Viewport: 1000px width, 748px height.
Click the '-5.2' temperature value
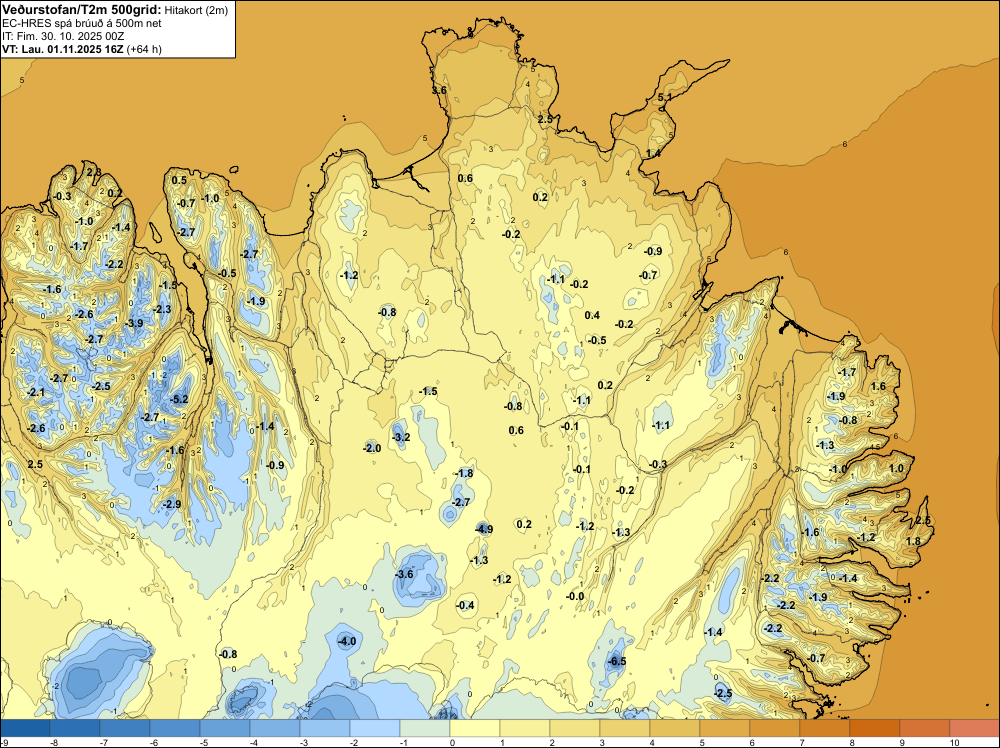point(180,399)
